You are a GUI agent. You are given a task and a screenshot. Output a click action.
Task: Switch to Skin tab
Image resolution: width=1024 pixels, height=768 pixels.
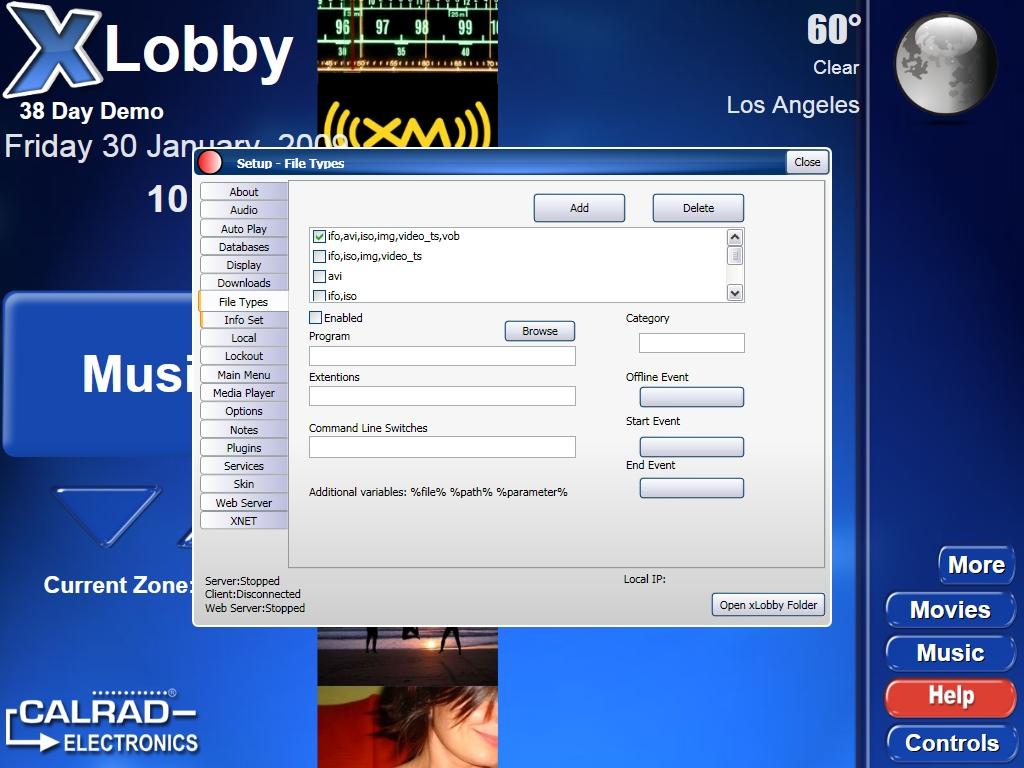coord(244,484)
